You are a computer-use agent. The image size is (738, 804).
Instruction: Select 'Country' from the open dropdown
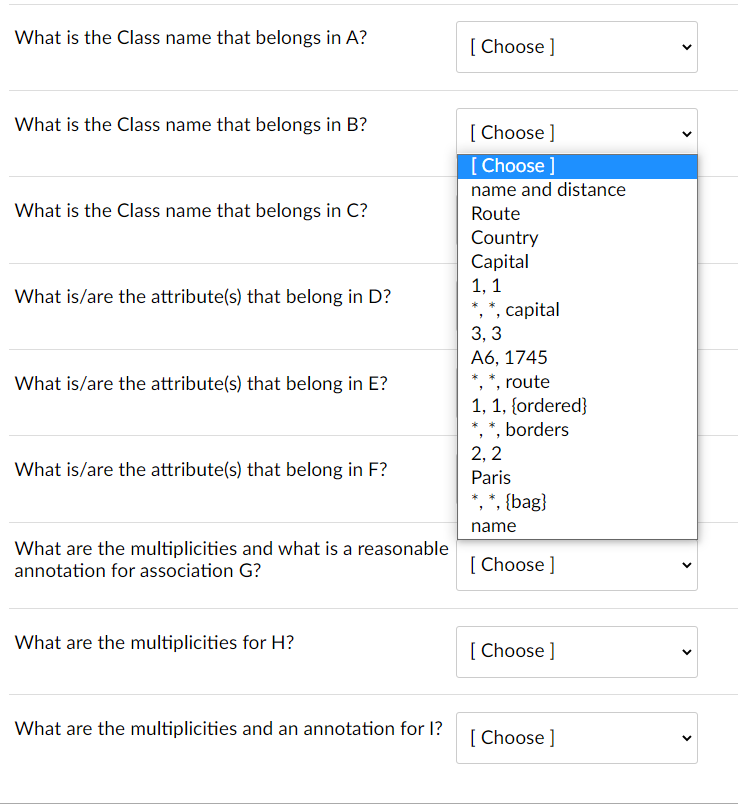click(x=504, y=237)
